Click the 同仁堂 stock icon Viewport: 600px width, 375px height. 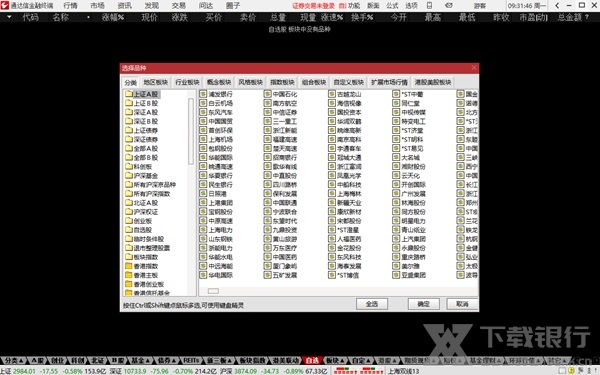click(396, 103)
